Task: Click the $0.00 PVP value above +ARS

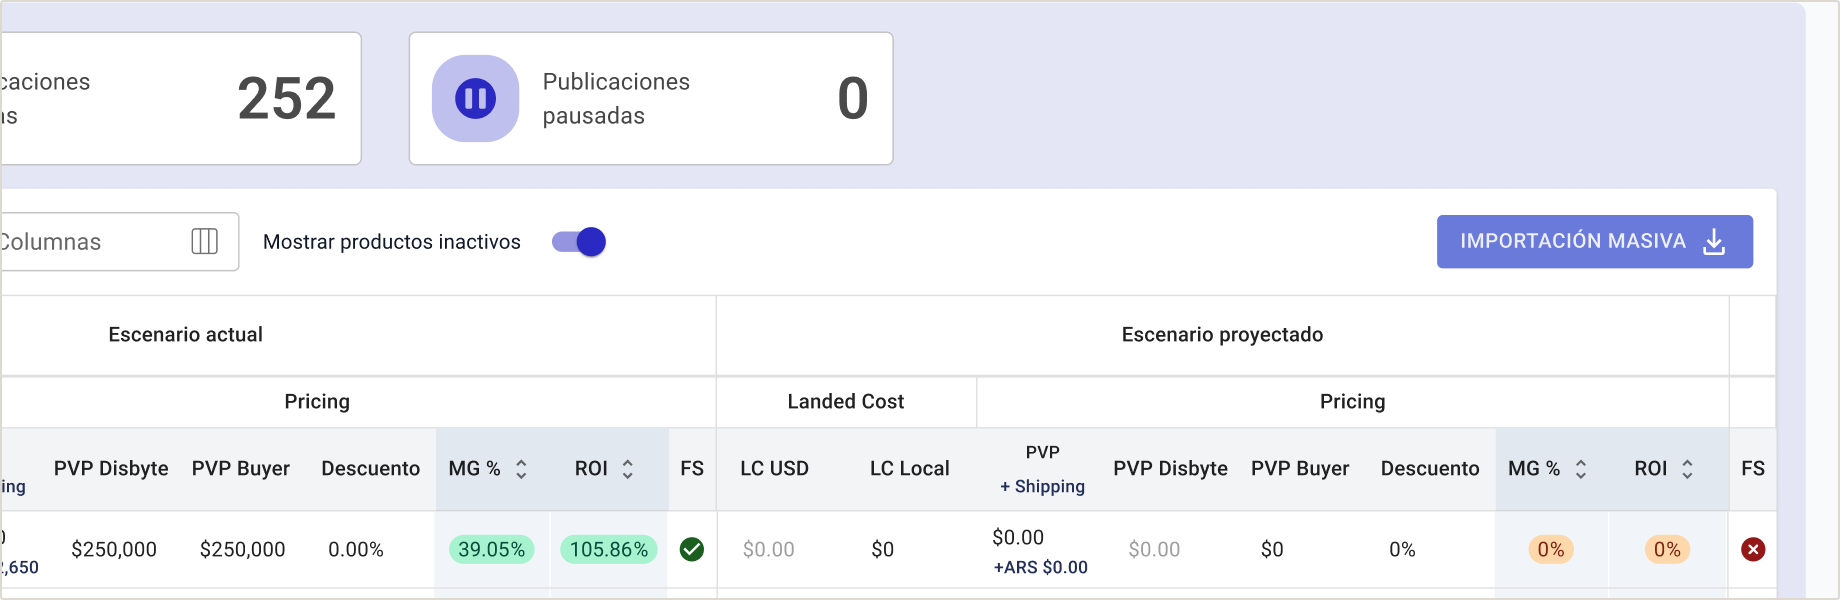Action: coord(1018,538)
